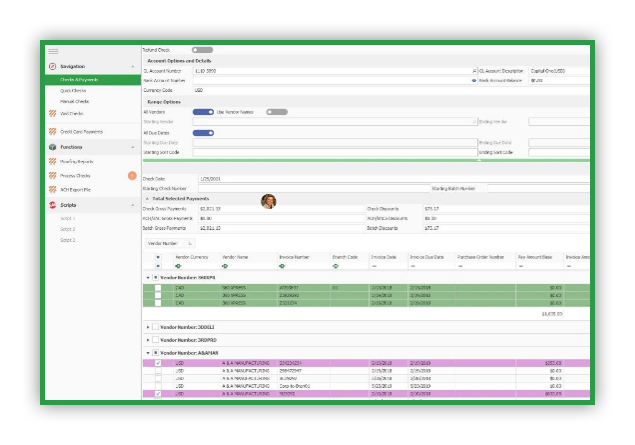The height and width of the screenshot is (445, 635).
Task: Uncheck the first A & A Manufacturing invoice row
Action: pyautogui.click(x=158, y=363)
